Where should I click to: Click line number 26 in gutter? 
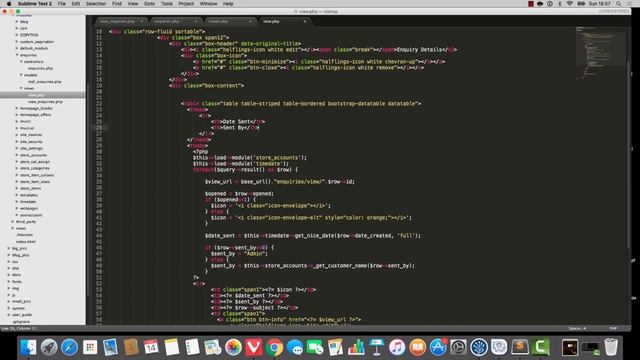(99, 128)
